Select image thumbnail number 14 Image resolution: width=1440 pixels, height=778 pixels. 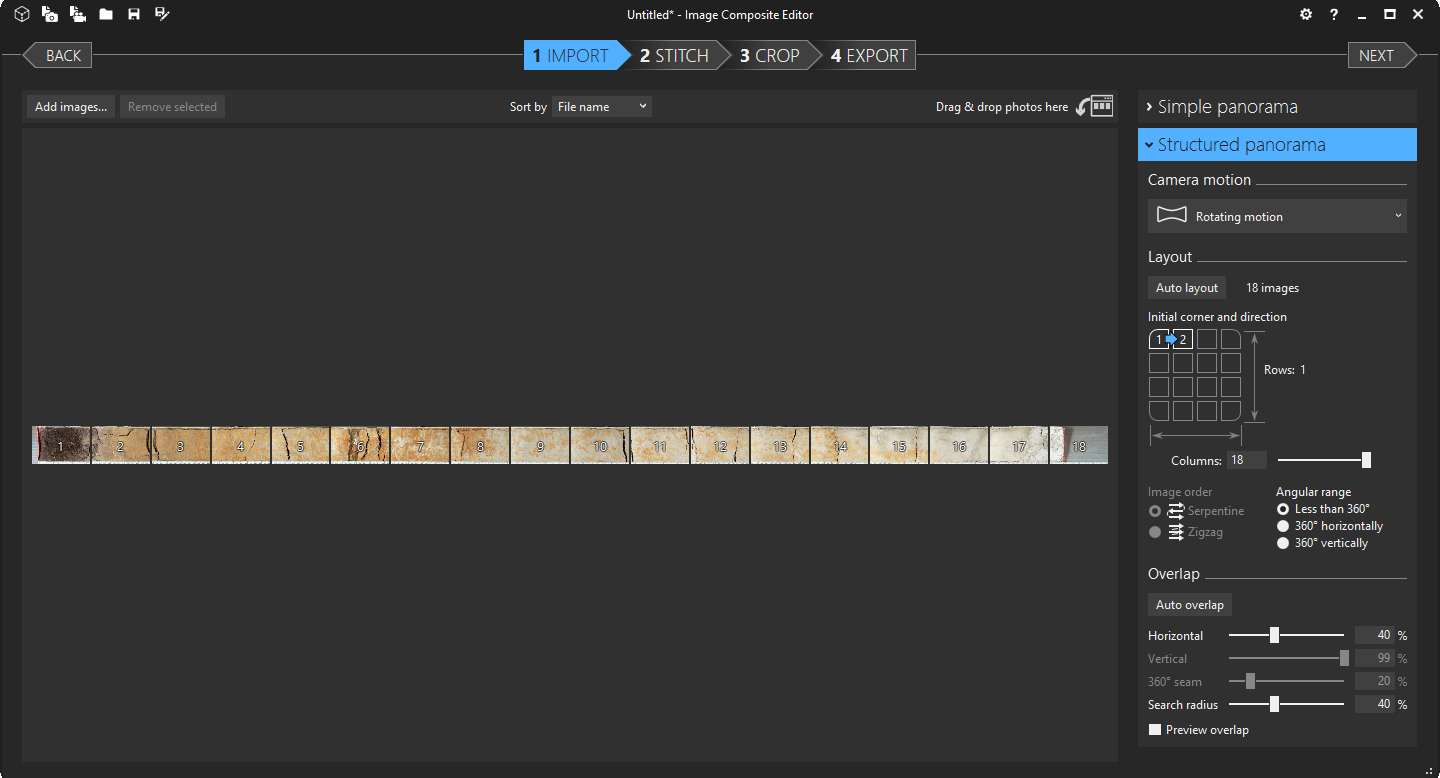840,445
